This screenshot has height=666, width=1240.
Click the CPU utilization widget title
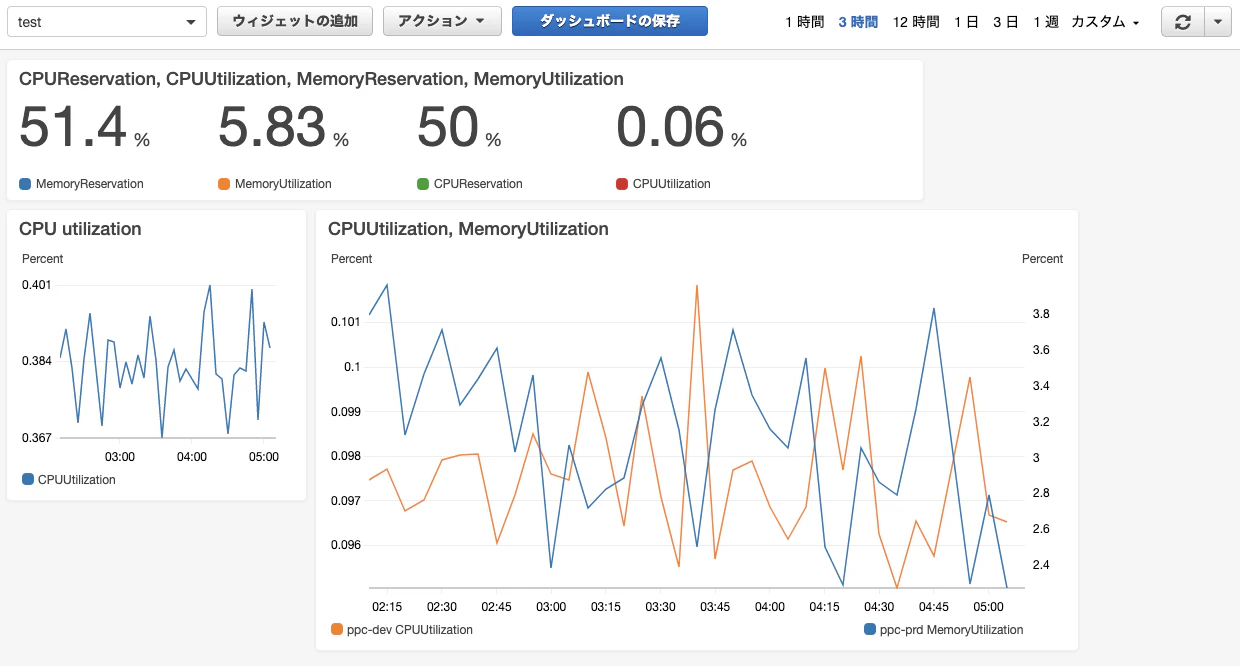pyautogui.click(x=80, y=229)
